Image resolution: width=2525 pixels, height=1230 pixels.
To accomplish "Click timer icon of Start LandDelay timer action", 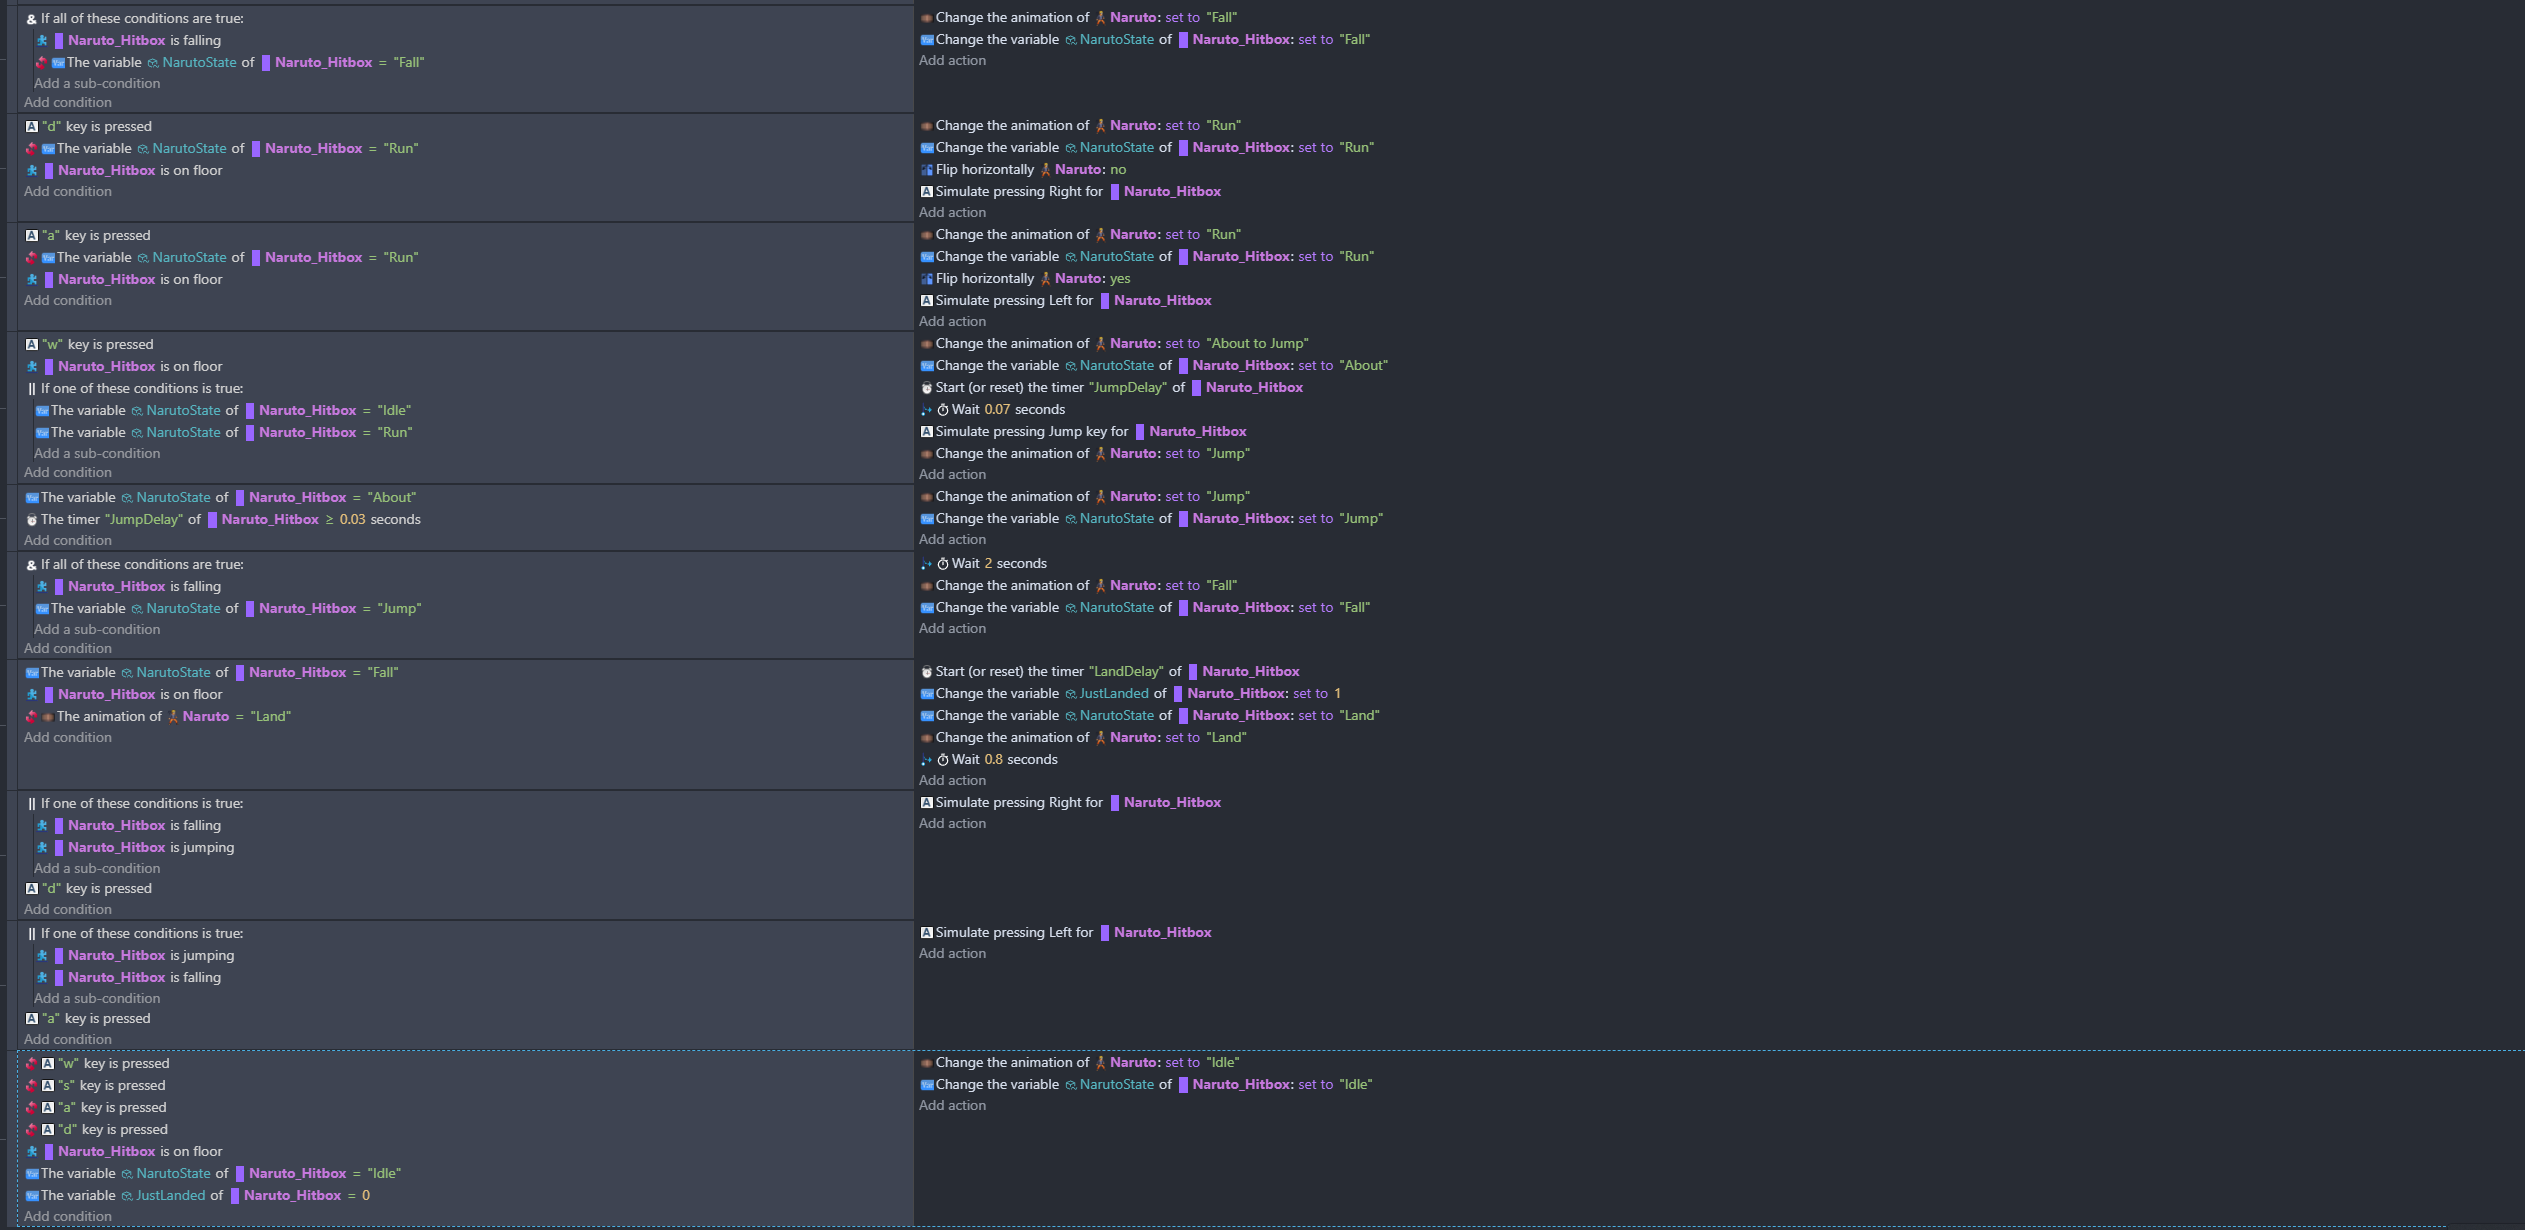I will (x=926, y=672).
